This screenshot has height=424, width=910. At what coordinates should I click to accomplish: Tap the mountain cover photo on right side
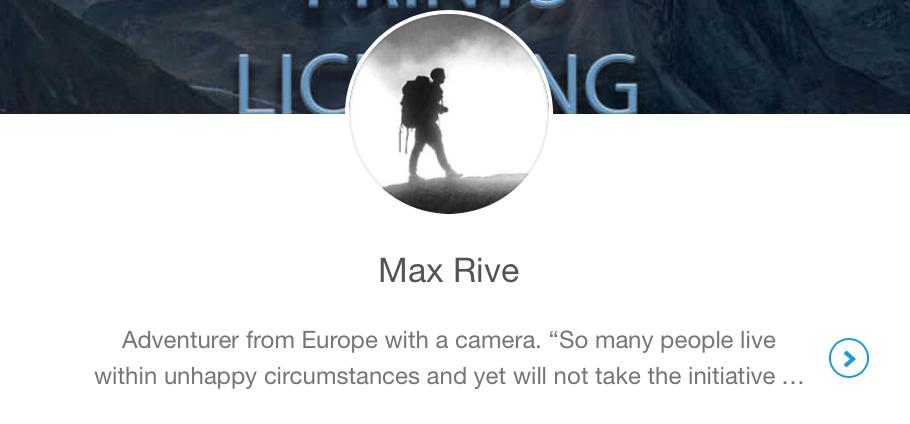pos(772,56)
